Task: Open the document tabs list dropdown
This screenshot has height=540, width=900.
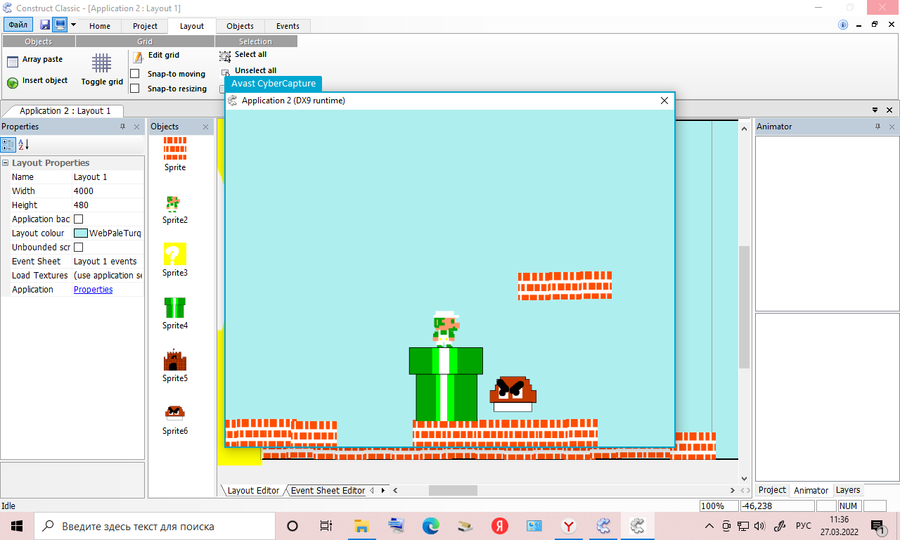Action: pos(875,110)
